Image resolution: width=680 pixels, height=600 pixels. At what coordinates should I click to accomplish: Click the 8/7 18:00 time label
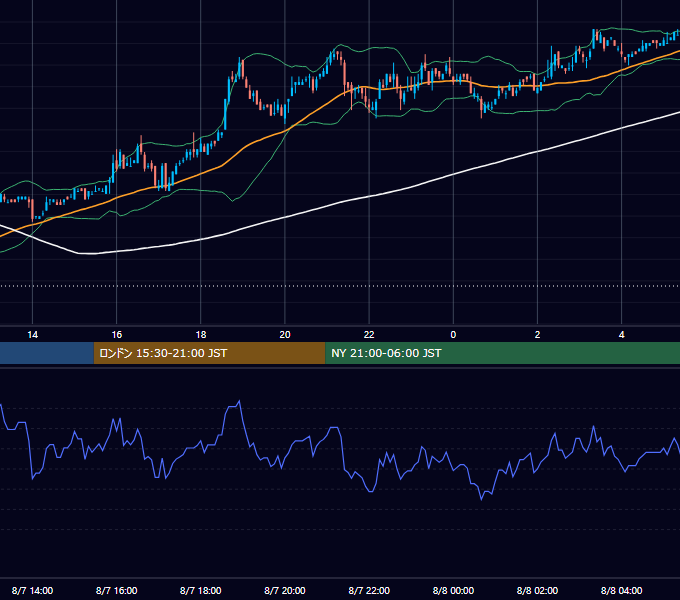pos(201,590)
